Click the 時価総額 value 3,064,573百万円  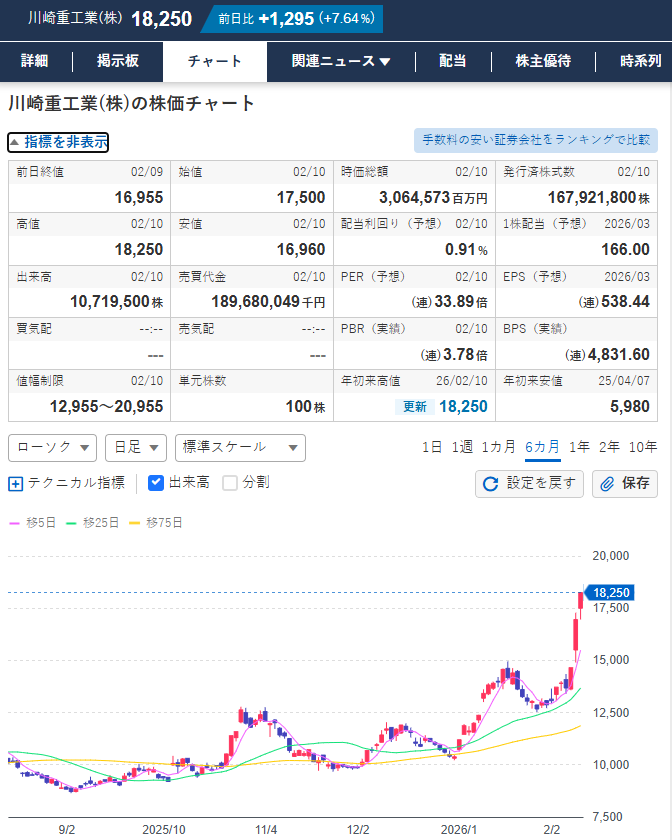tap(434, 198)
